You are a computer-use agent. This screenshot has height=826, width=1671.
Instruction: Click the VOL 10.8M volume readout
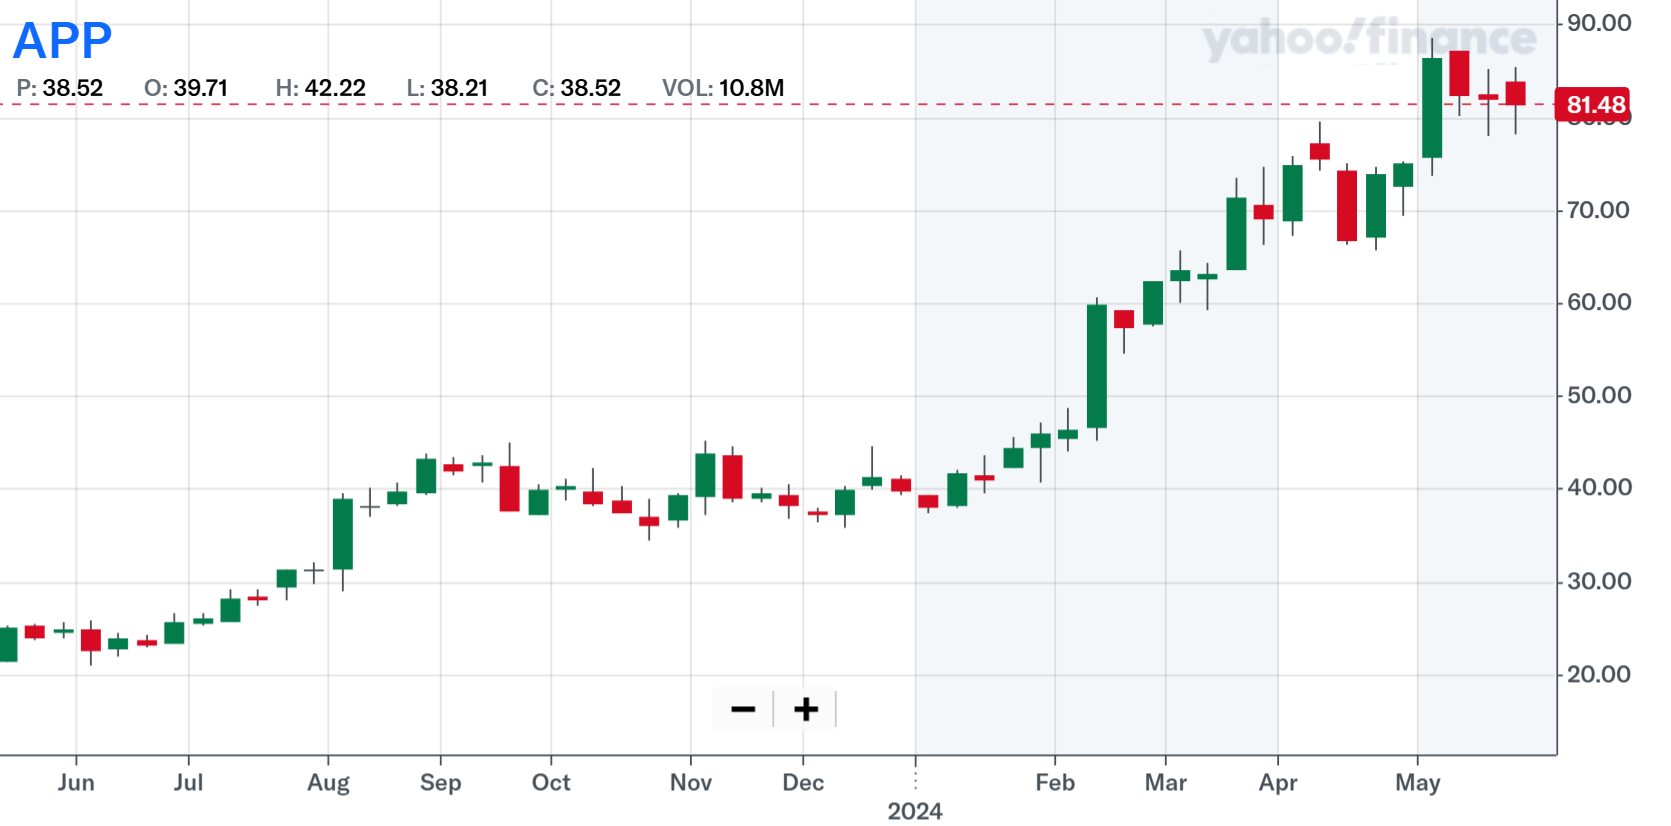click(x=723, y=88)
